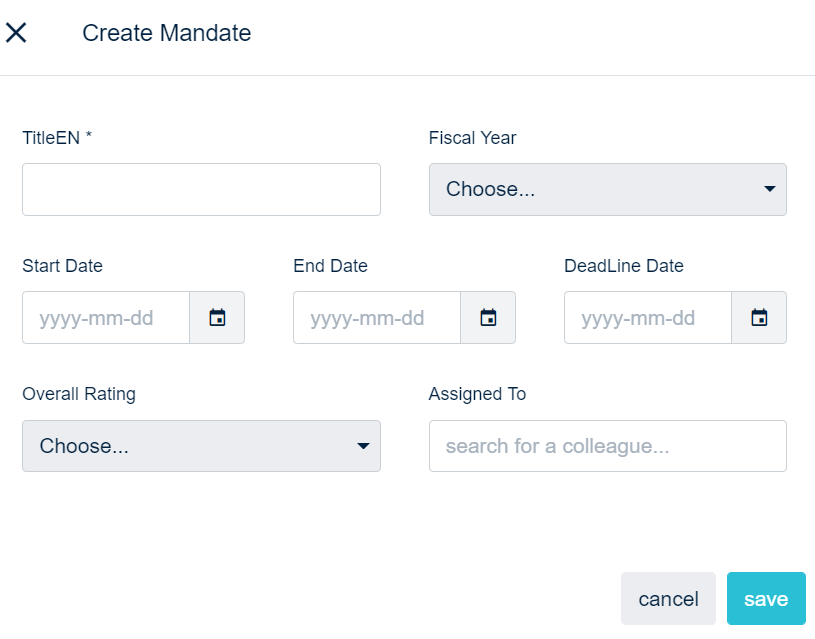The image size is (815, 639).
Task: Click the TitleEN field label
Action: click(x=57, y=138)
